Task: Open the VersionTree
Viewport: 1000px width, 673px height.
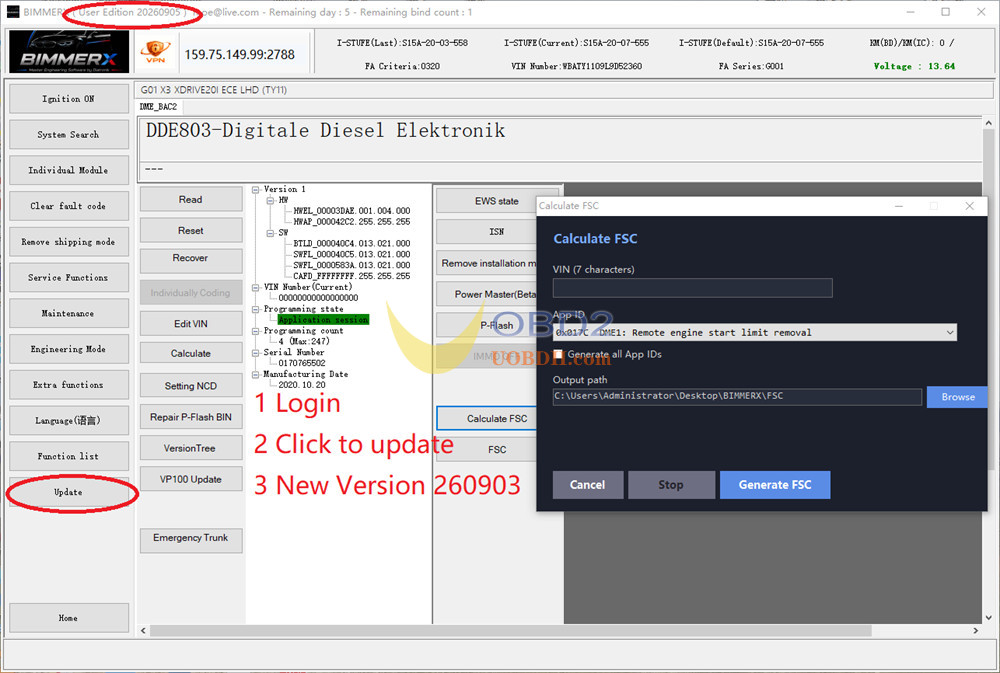Action: point(191,448)
